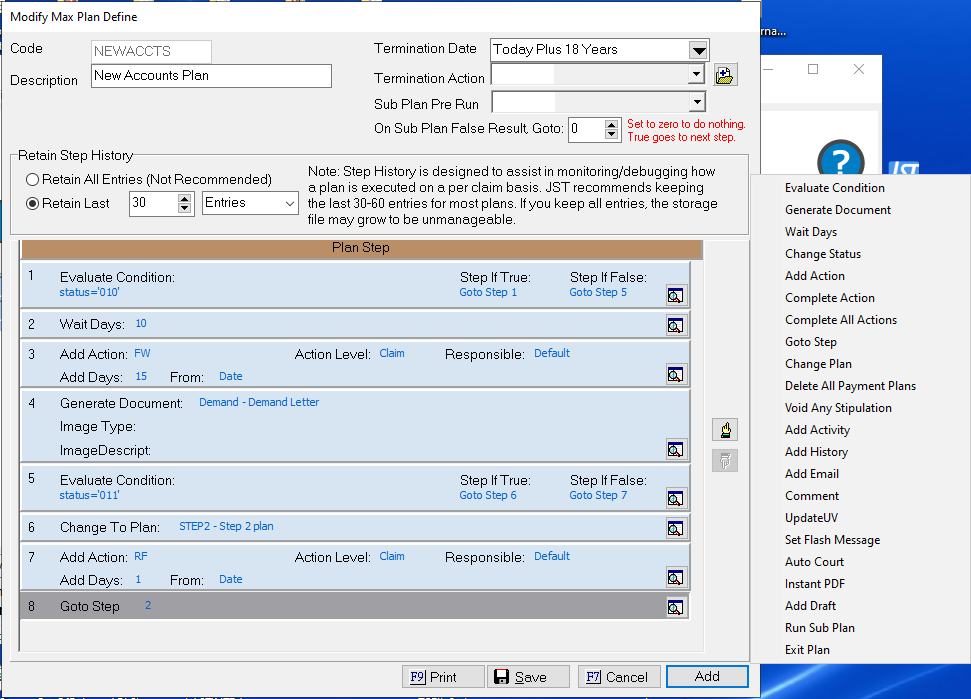The width and height of the screenshot is (971, 699).
Task: Open details icon for Change To Plan step
Action: pos(676,527)
